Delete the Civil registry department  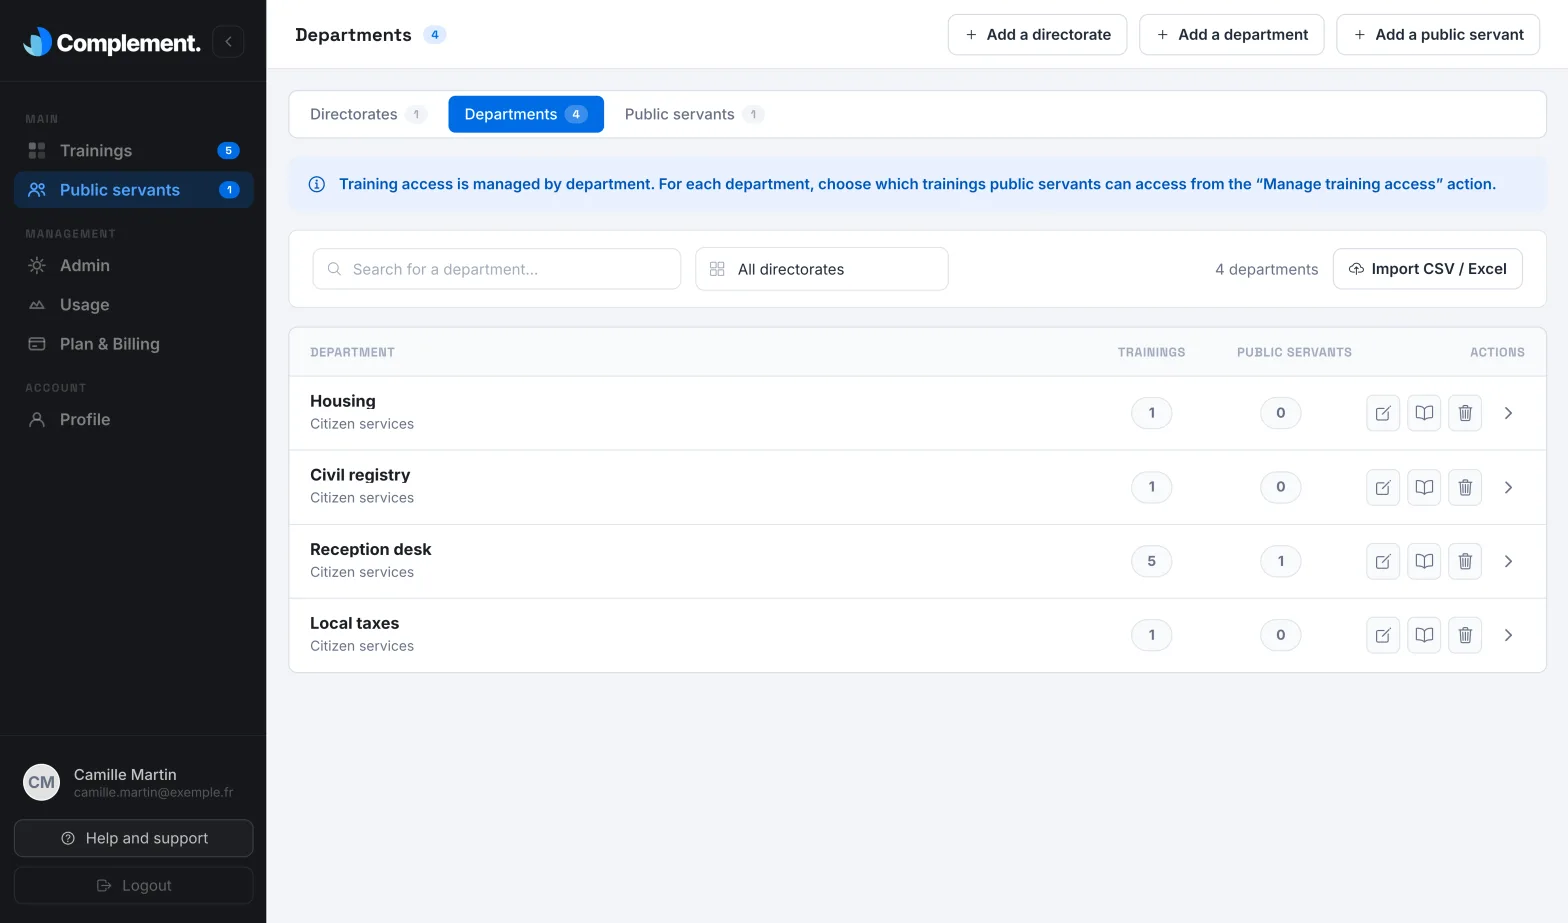[x=1465, y=487]
